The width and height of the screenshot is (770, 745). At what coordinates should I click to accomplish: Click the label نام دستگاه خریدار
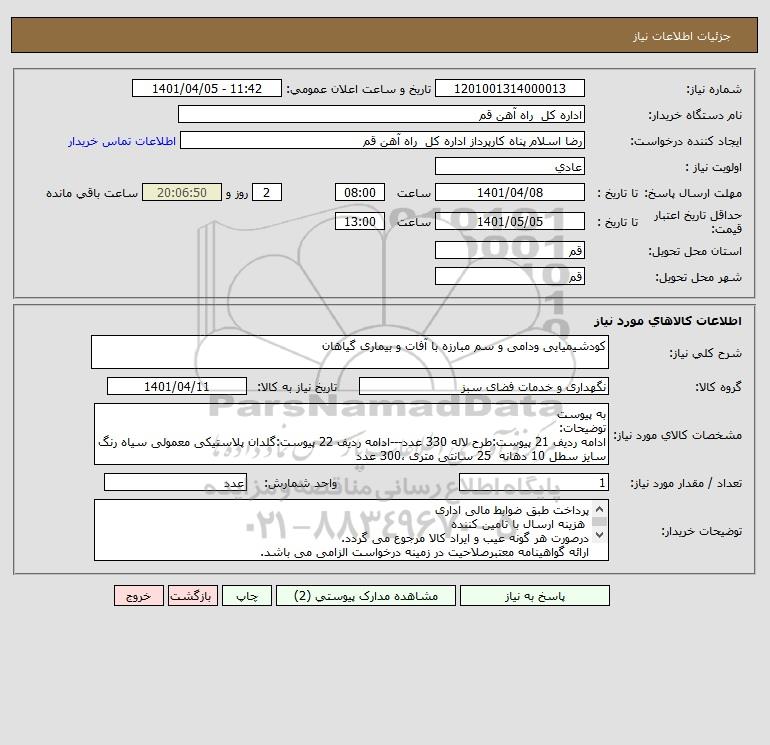[x=695, y=115]
